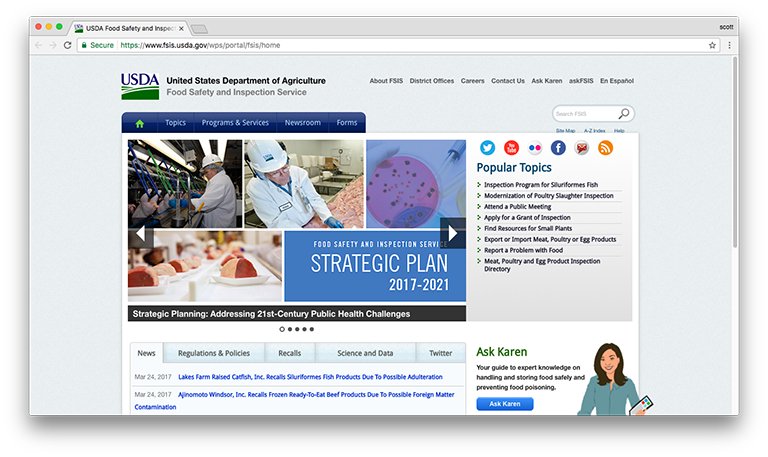Switch to the Recalls tab
The height and width of the screenshot is (457, 768).
tap(290, 353)
